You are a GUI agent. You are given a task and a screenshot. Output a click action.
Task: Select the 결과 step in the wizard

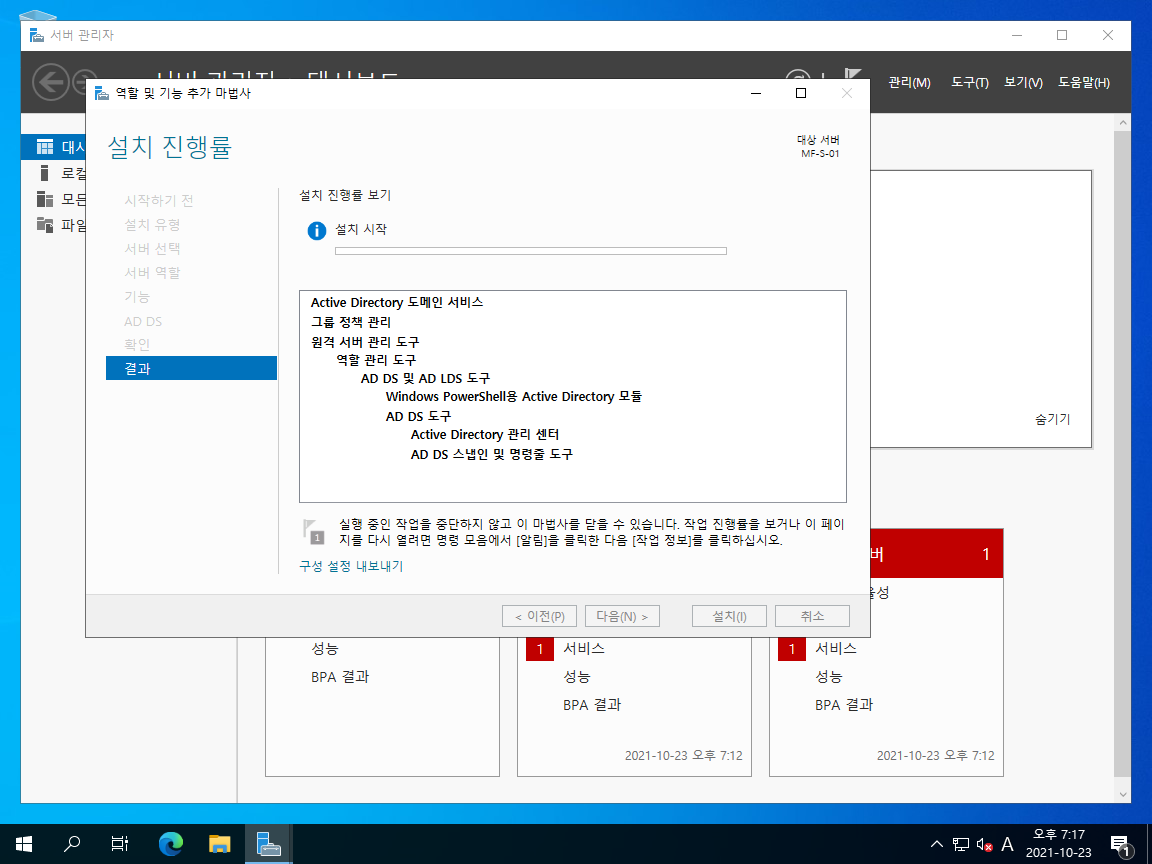(191, 368)
